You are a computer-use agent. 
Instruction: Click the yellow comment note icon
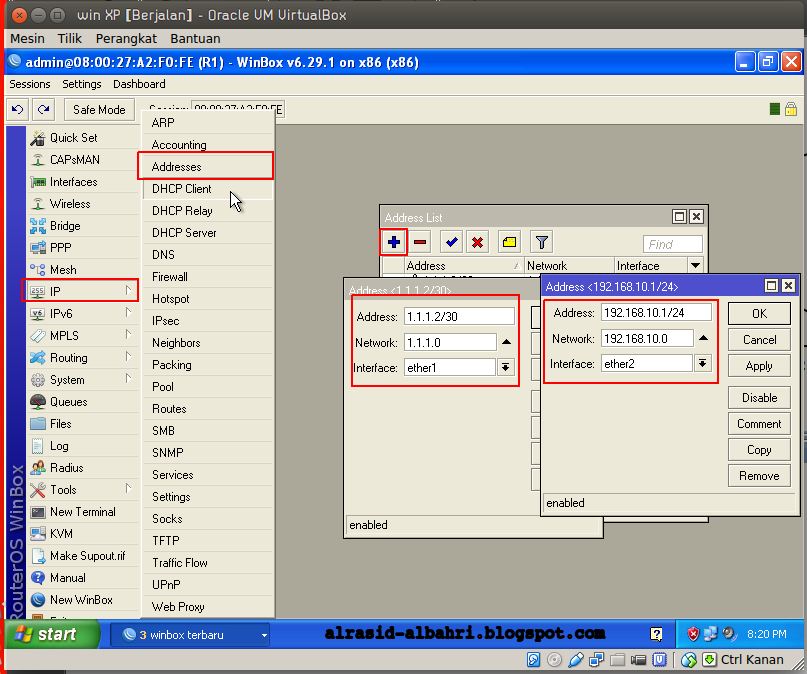pos(510,242)
